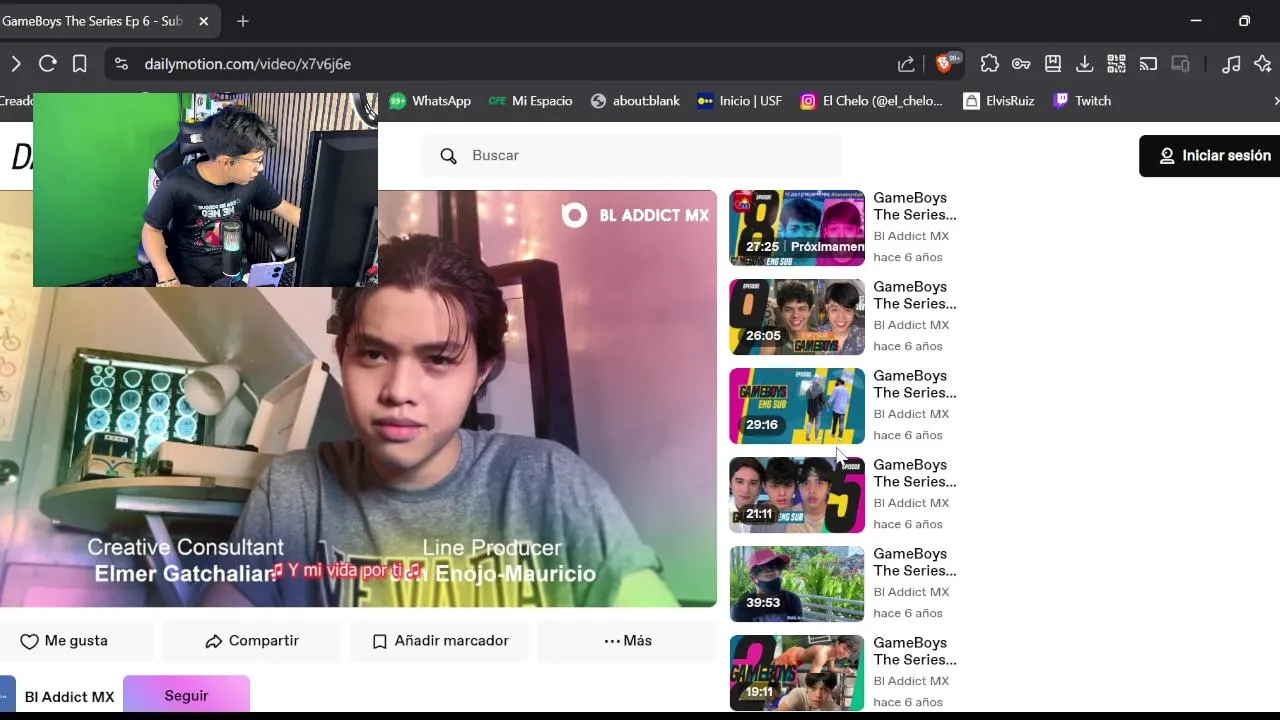Restore down the browser window
This screenshot has height=720, width=1280.
pyautogui.click(x=1244, y=21)
